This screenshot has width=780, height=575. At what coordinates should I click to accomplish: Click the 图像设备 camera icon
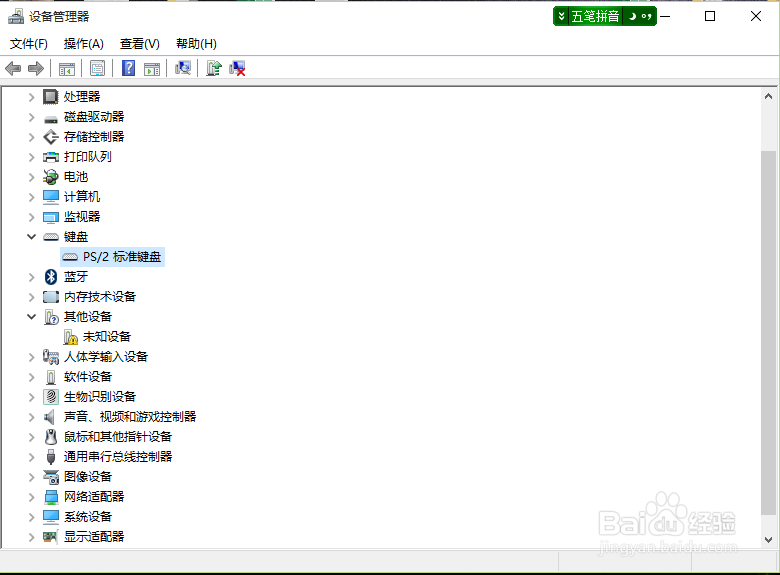click(x=51, y=477)
